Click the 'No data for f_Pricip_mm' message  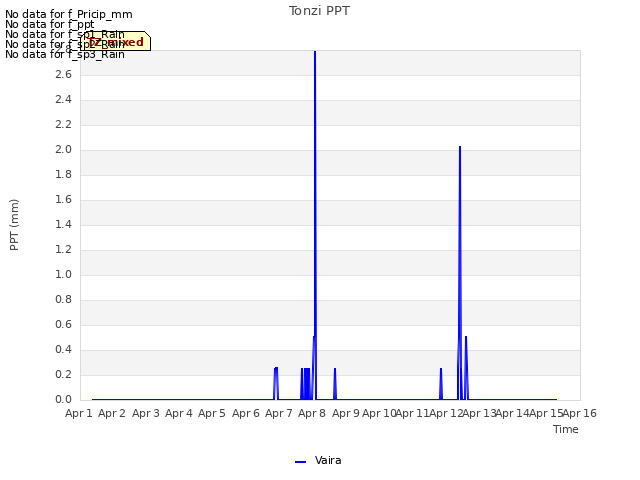(x=69, y=14)
